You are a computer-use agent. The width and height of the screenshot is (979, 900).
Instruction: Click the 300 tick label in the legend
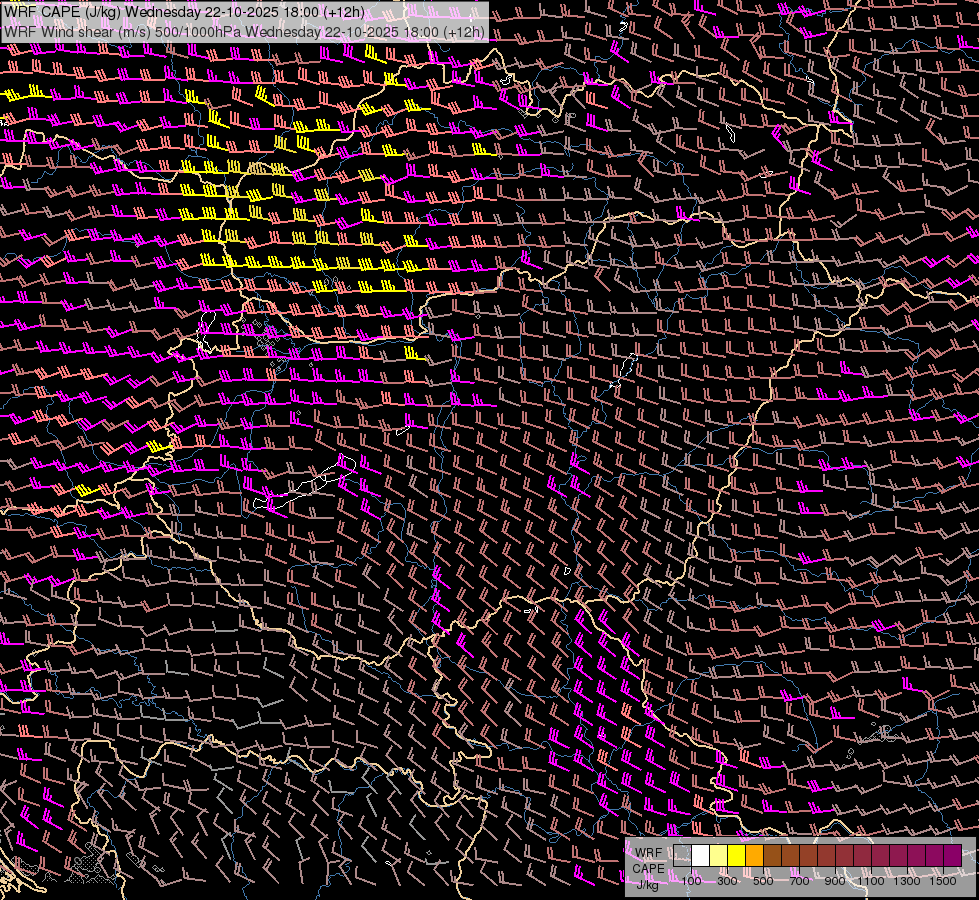(x=727, y=881)
